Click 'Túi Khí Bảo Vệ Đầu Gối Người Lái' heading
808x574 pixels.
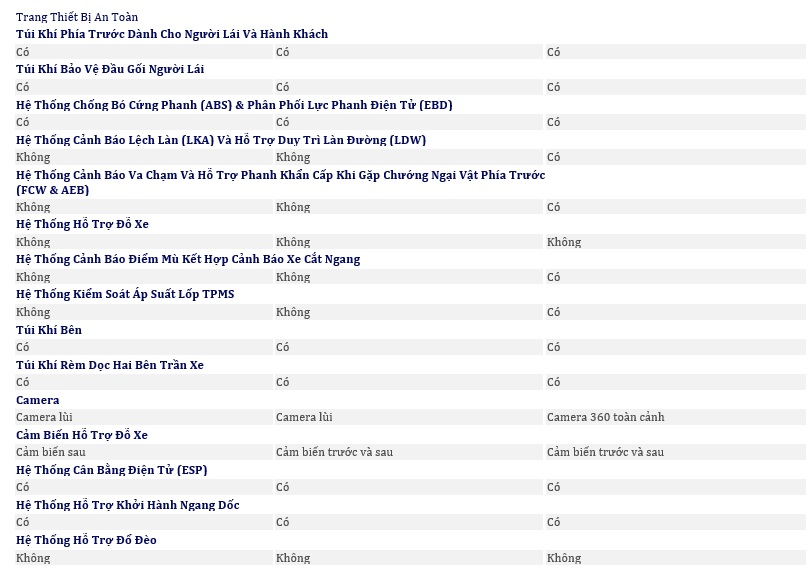pos(110,69)
